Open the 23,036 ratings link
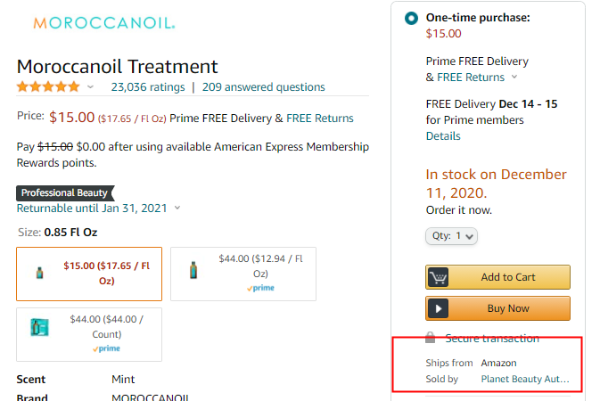600x401 pixels. (148, 88)
